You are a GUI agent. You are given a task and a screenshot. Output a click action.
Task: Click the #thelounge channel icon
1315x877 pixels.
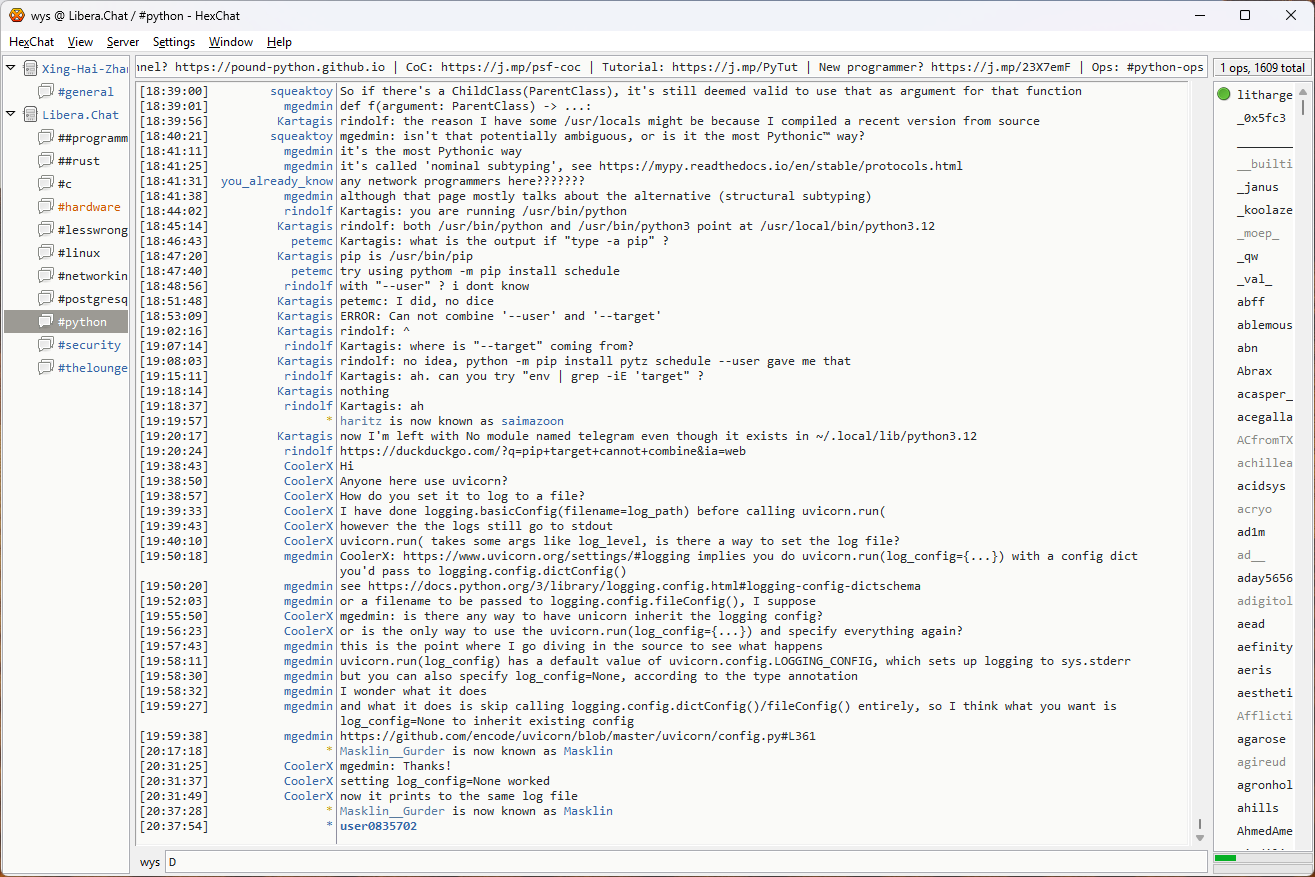coord(46,367)
